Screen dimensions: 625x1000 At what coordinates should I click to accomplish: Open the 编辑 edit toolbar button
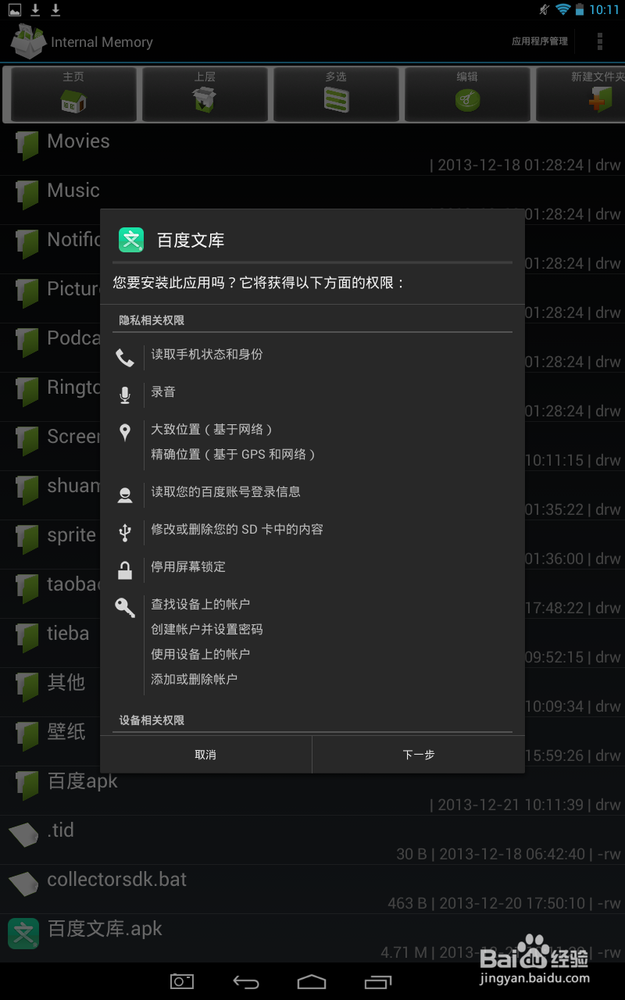click(467, 94)
